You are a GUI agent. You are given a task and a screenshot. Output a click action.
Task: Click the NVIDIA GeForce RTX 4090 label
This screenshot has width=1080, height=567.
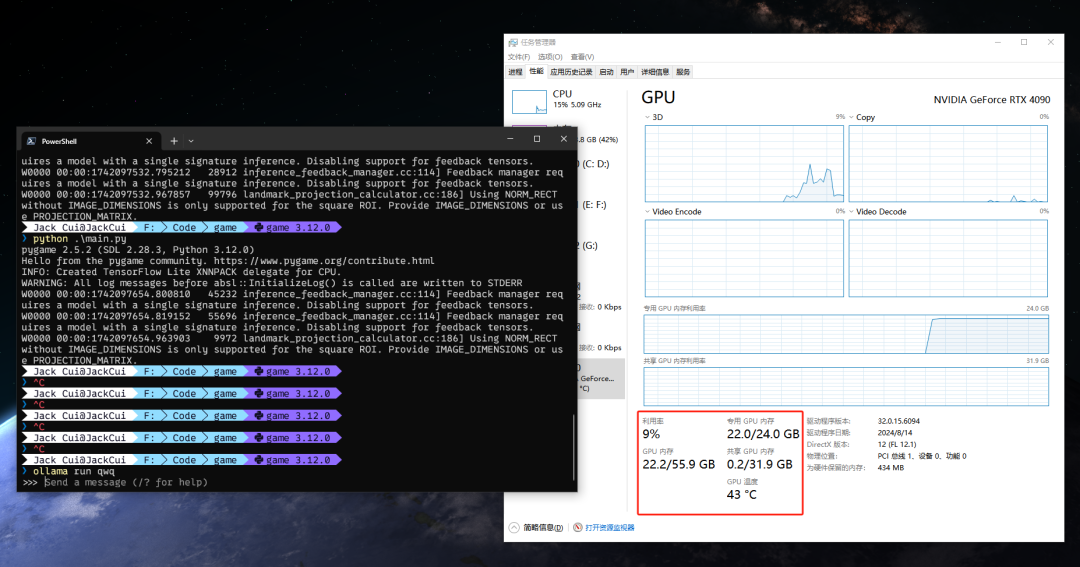tap(992, 100)
